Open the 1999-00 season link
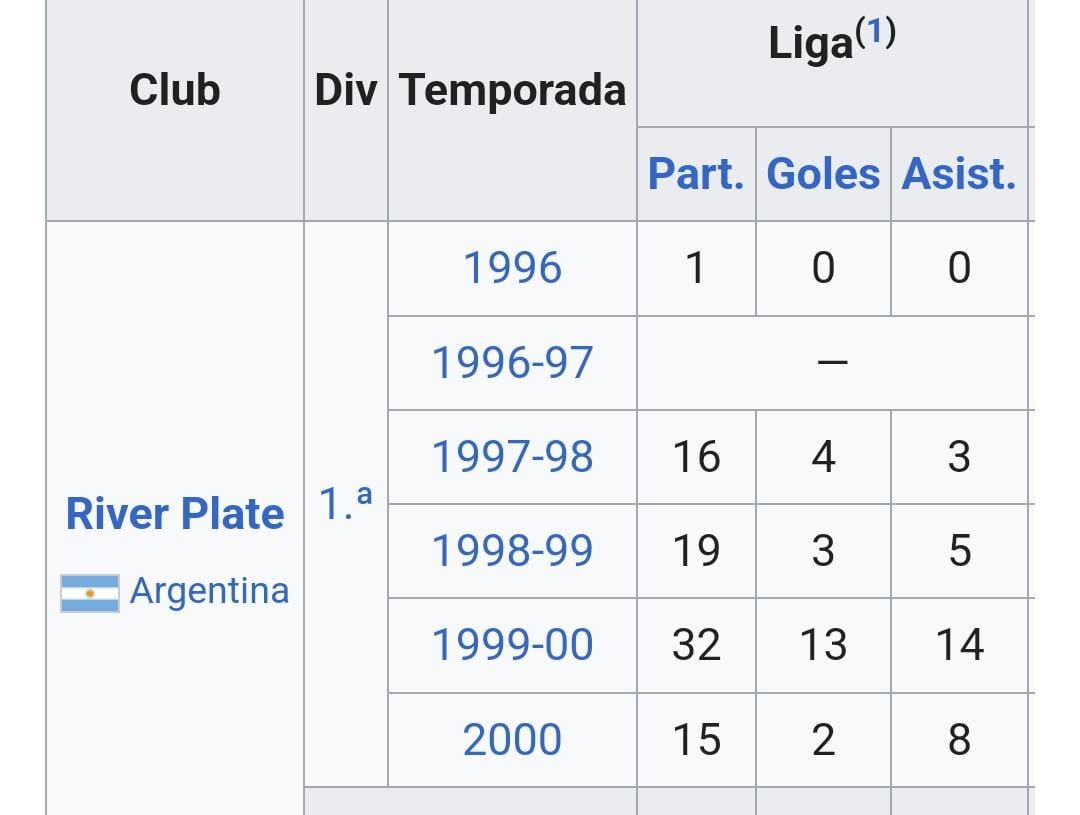 click(x=512, y=645)
